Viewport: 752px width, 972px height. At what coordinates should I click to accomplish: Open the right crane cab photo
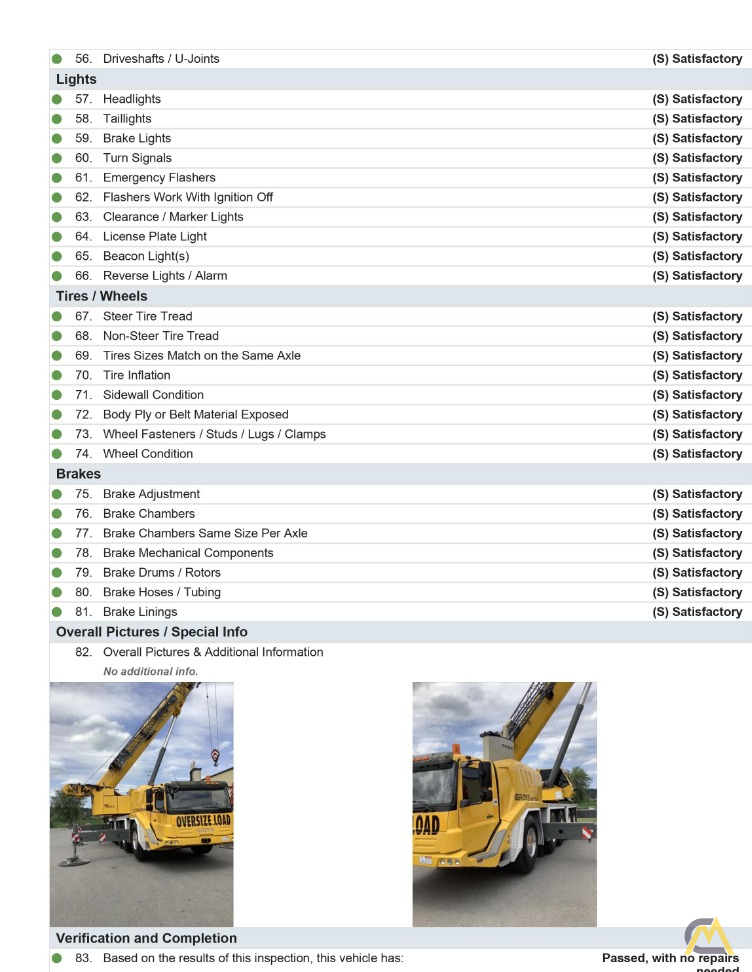tap(505, 804)
